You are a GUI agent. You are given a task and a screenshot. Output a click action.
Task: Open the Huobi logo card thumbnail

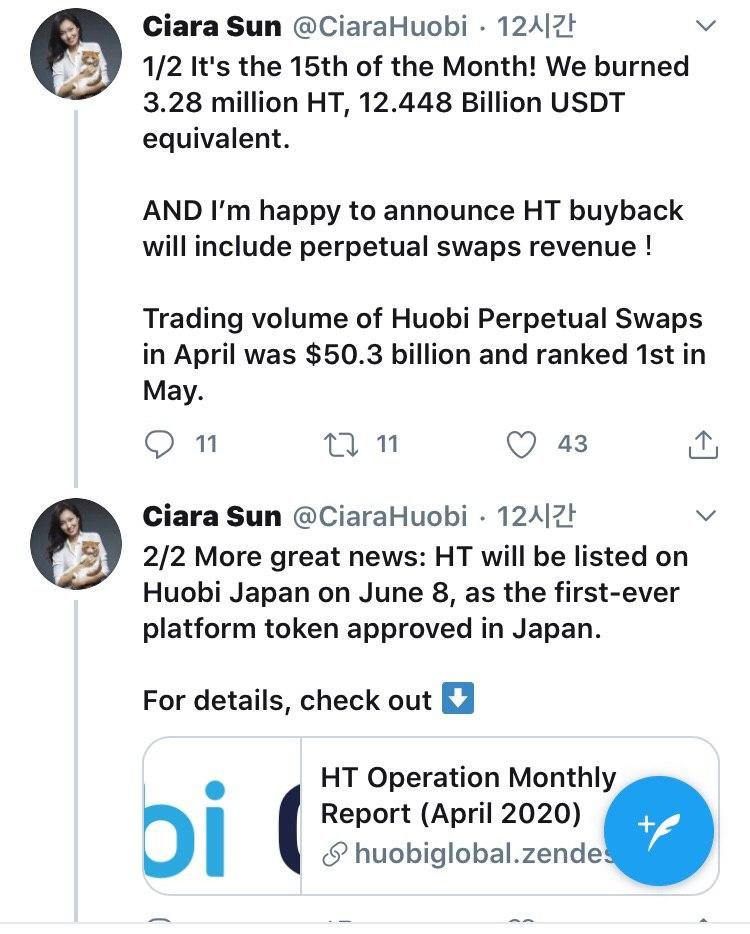222,816
